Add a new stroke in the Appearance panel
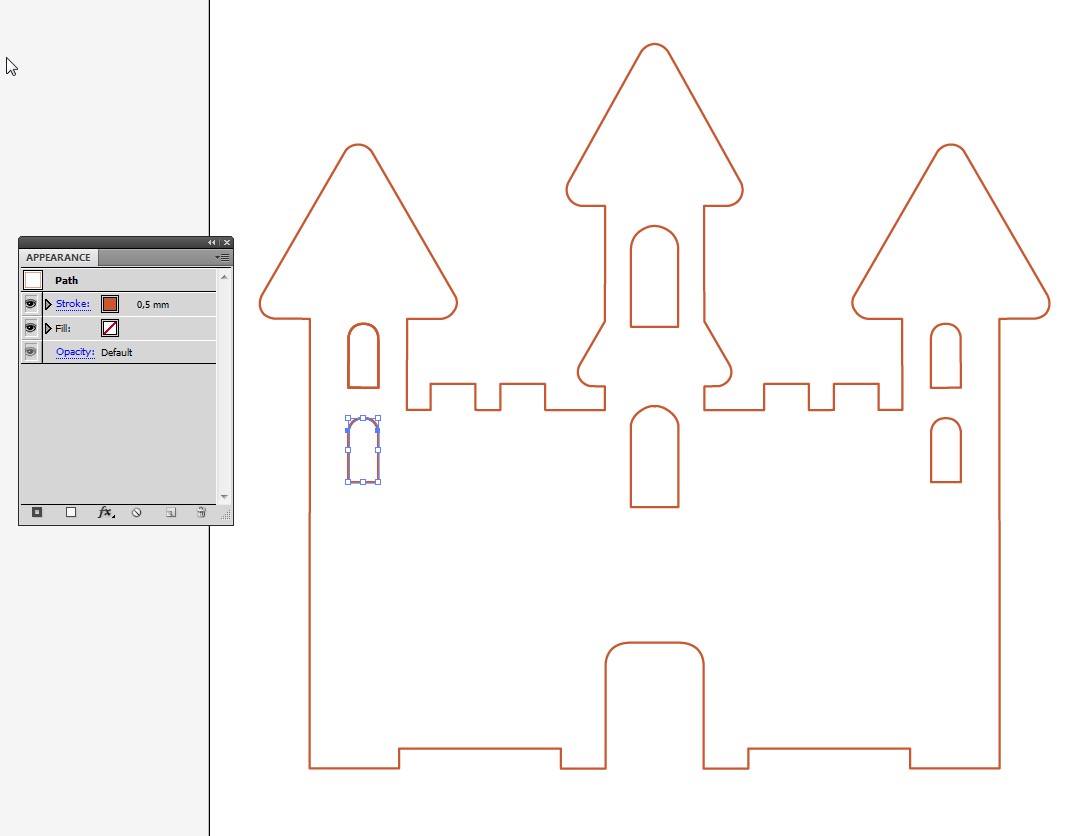This screenshot has height=836, width=1086. pos(37,512)
